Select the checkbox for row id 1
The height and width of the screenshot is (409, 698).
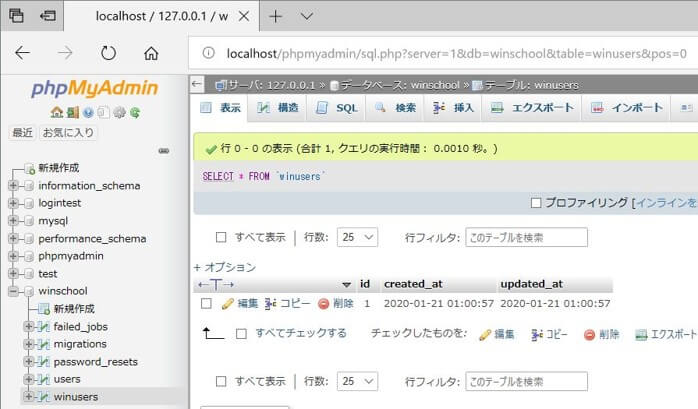tap(206, 304)
